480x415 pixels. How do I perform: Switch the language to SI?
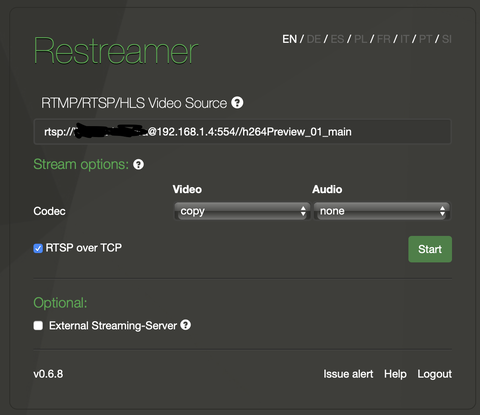click(x=447, y=39)
